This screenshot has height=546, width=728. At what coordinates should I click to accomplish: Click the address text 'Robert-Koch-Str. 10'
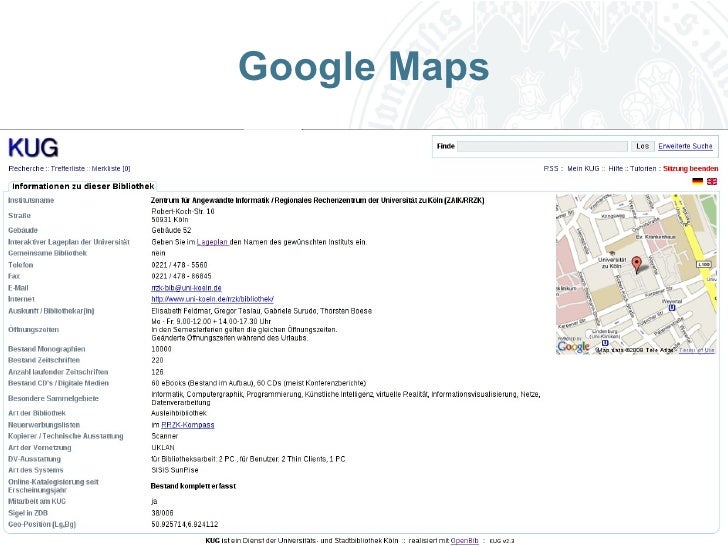tap(183, 211)
